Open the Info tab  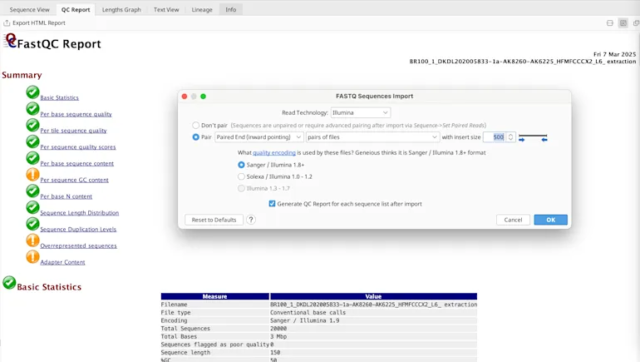point(231,9)
